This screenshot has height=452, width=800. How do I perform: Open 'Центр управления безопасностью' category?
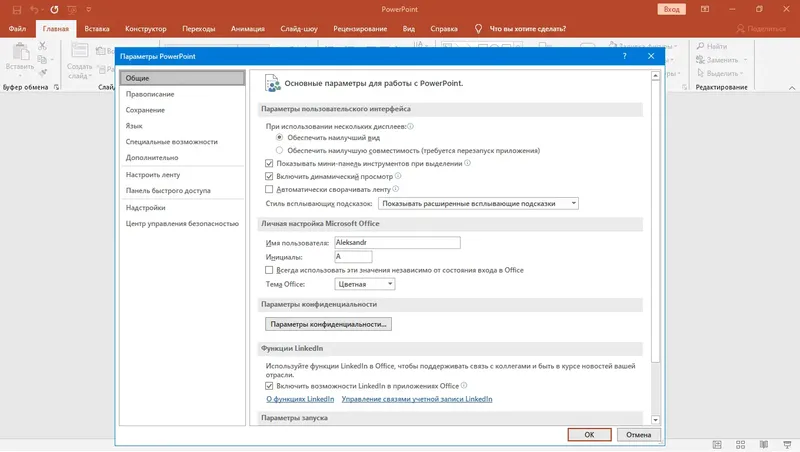click(182, 223)
